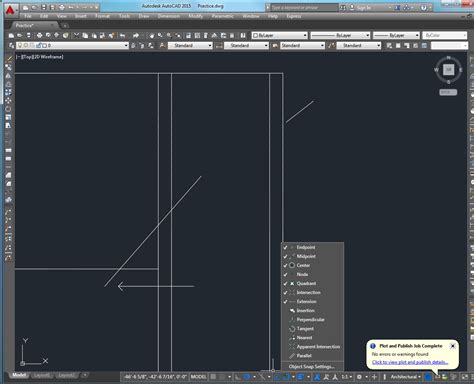Select the Move tool
Viewport: 474px width, 384px height.
click(8, 101)
